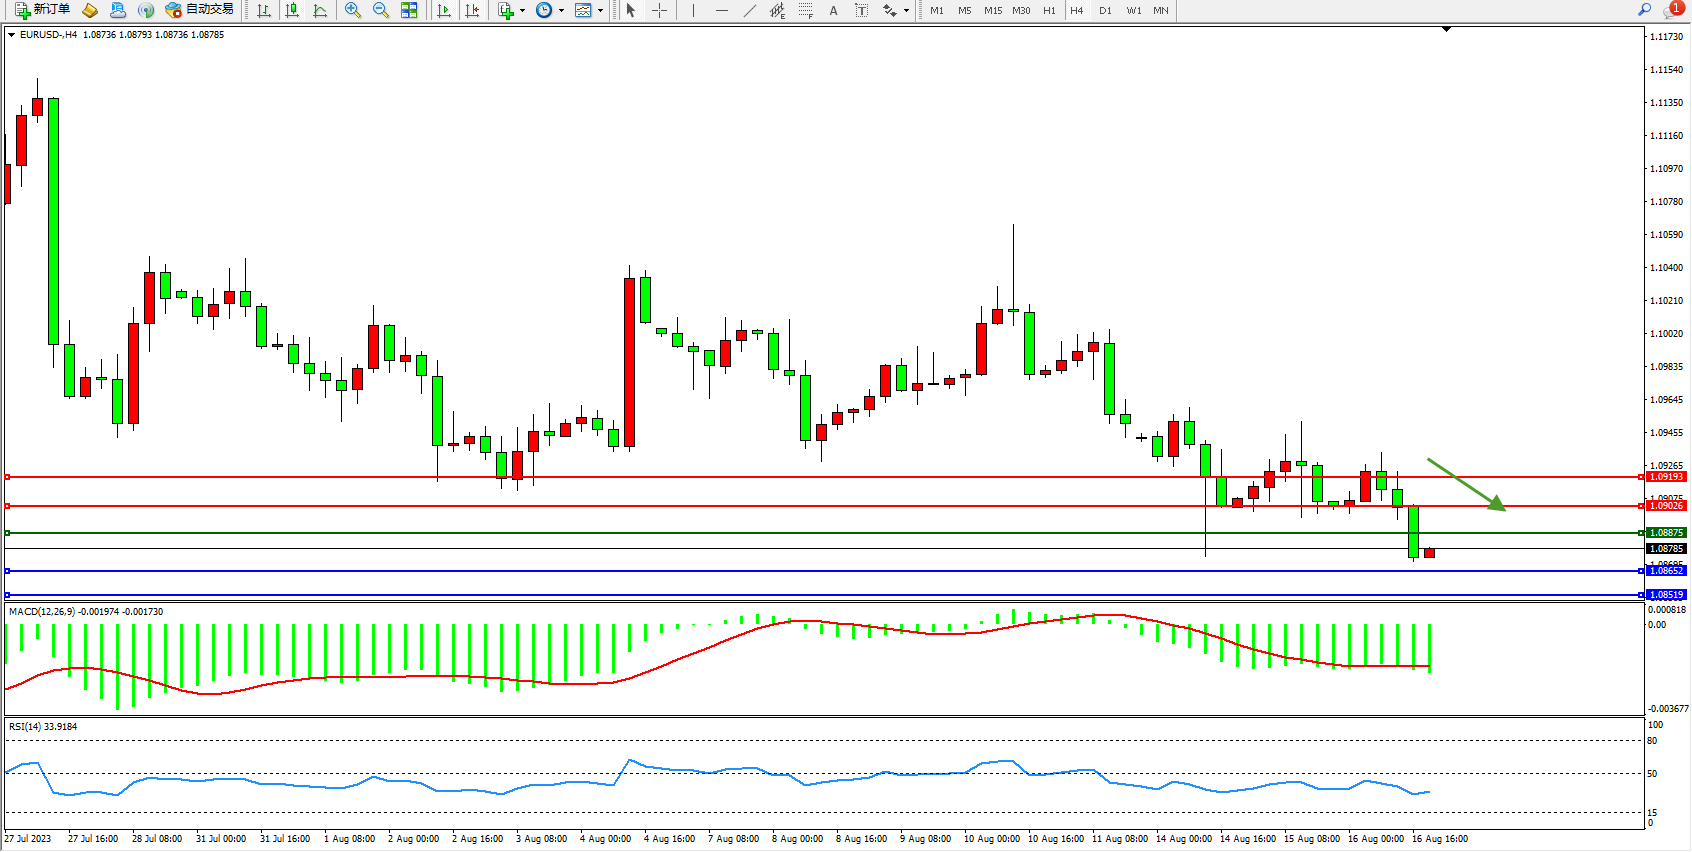Screen dimensions: 1692x852
Task: Zoom in on the chart
Action: coord(353,10)
